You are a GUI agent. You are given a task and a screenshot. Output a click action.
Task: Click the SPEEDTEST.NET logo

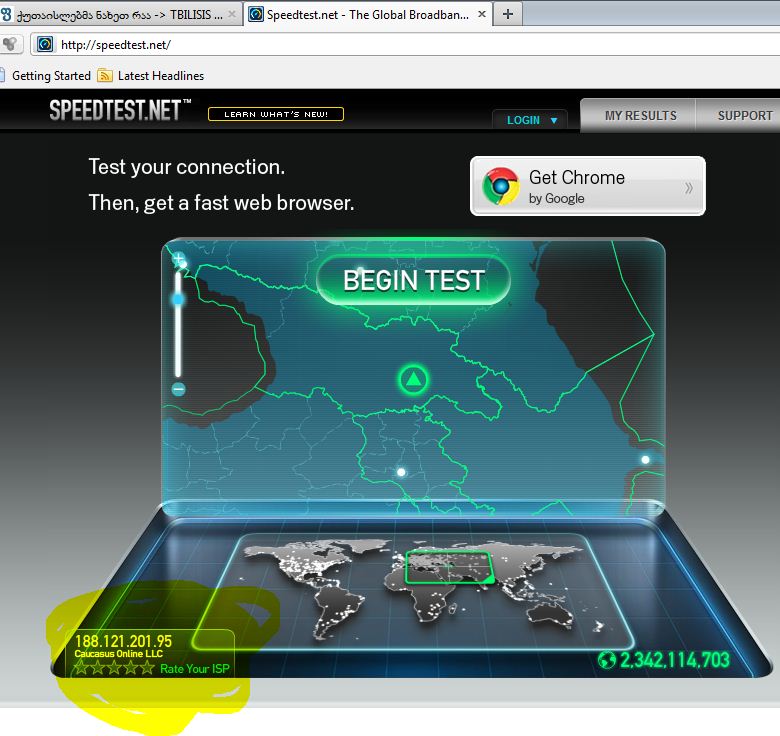coord(120,109)
